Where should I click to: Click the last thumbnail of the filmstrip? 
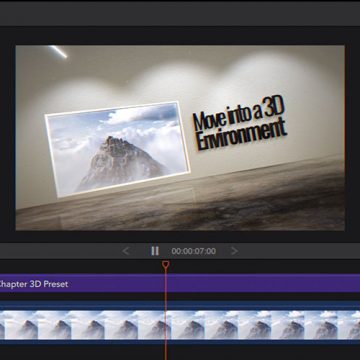349,325
